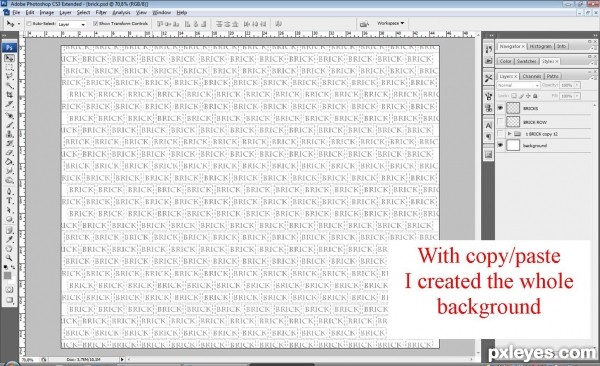Select the BRICKS layer thumbnail
This screenshot has width=600, height=366.
click(x=513, y=108)
